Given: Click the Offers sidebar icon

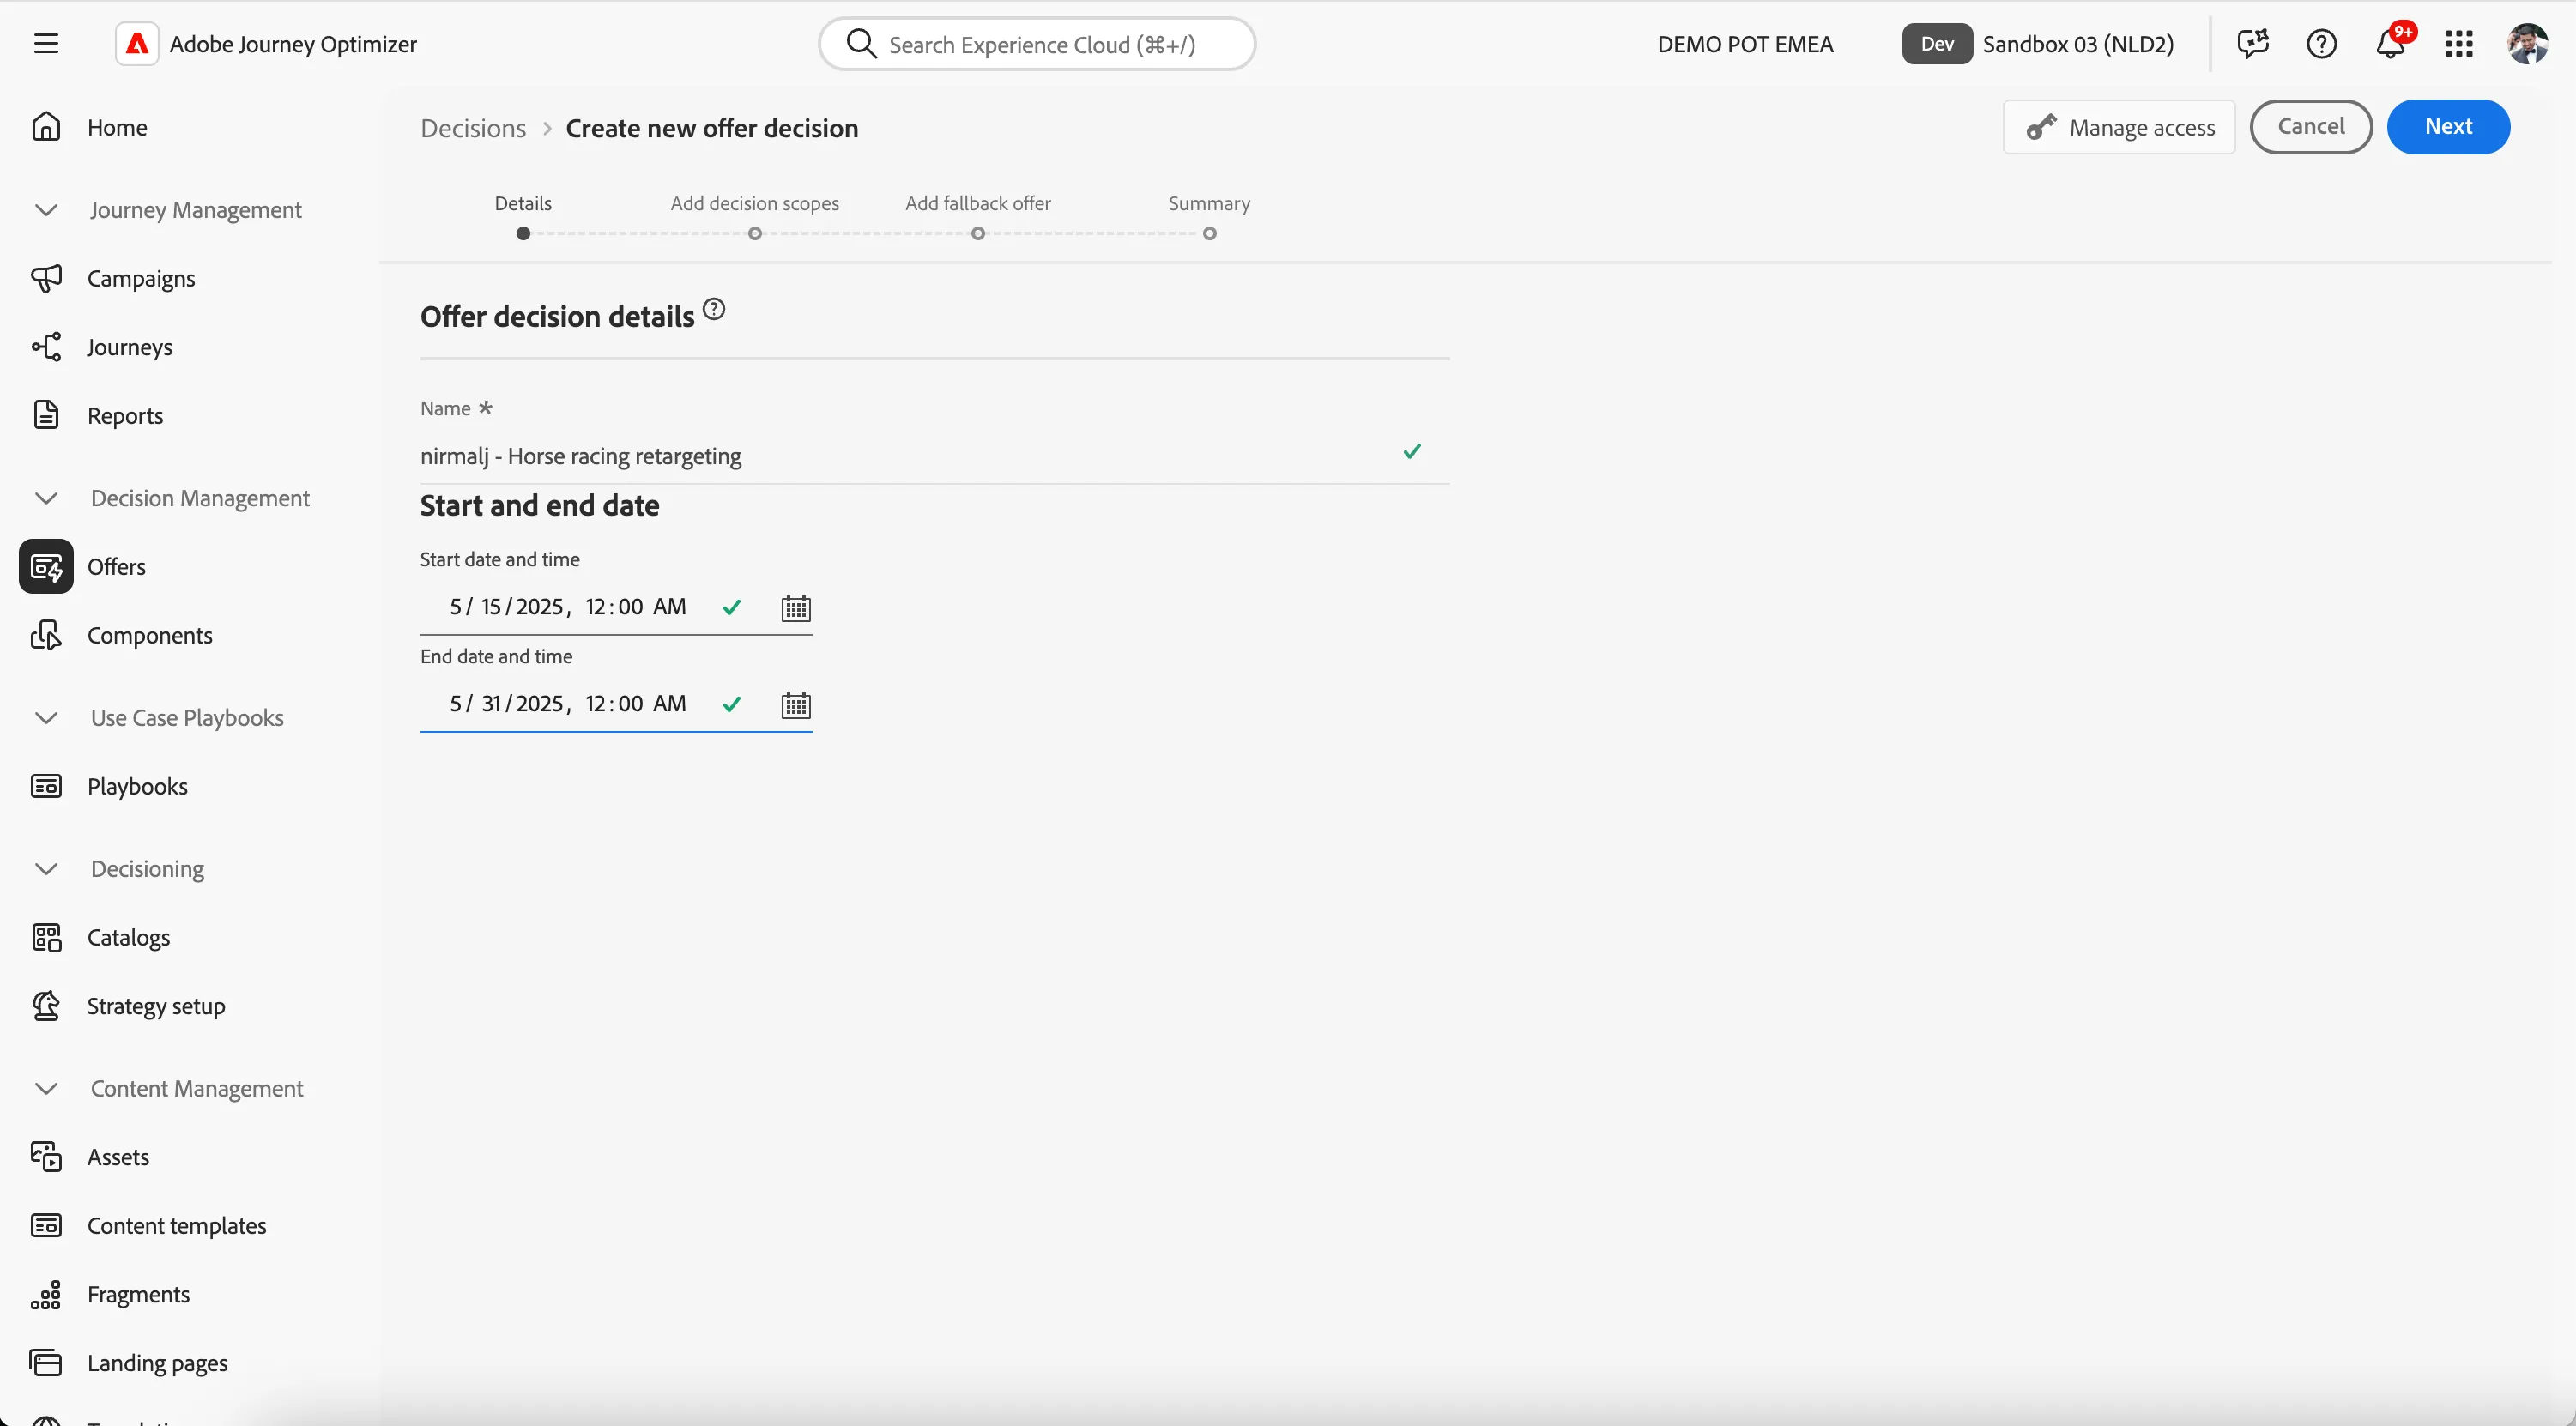Looking at the screenshot, I should click(46, 567).
